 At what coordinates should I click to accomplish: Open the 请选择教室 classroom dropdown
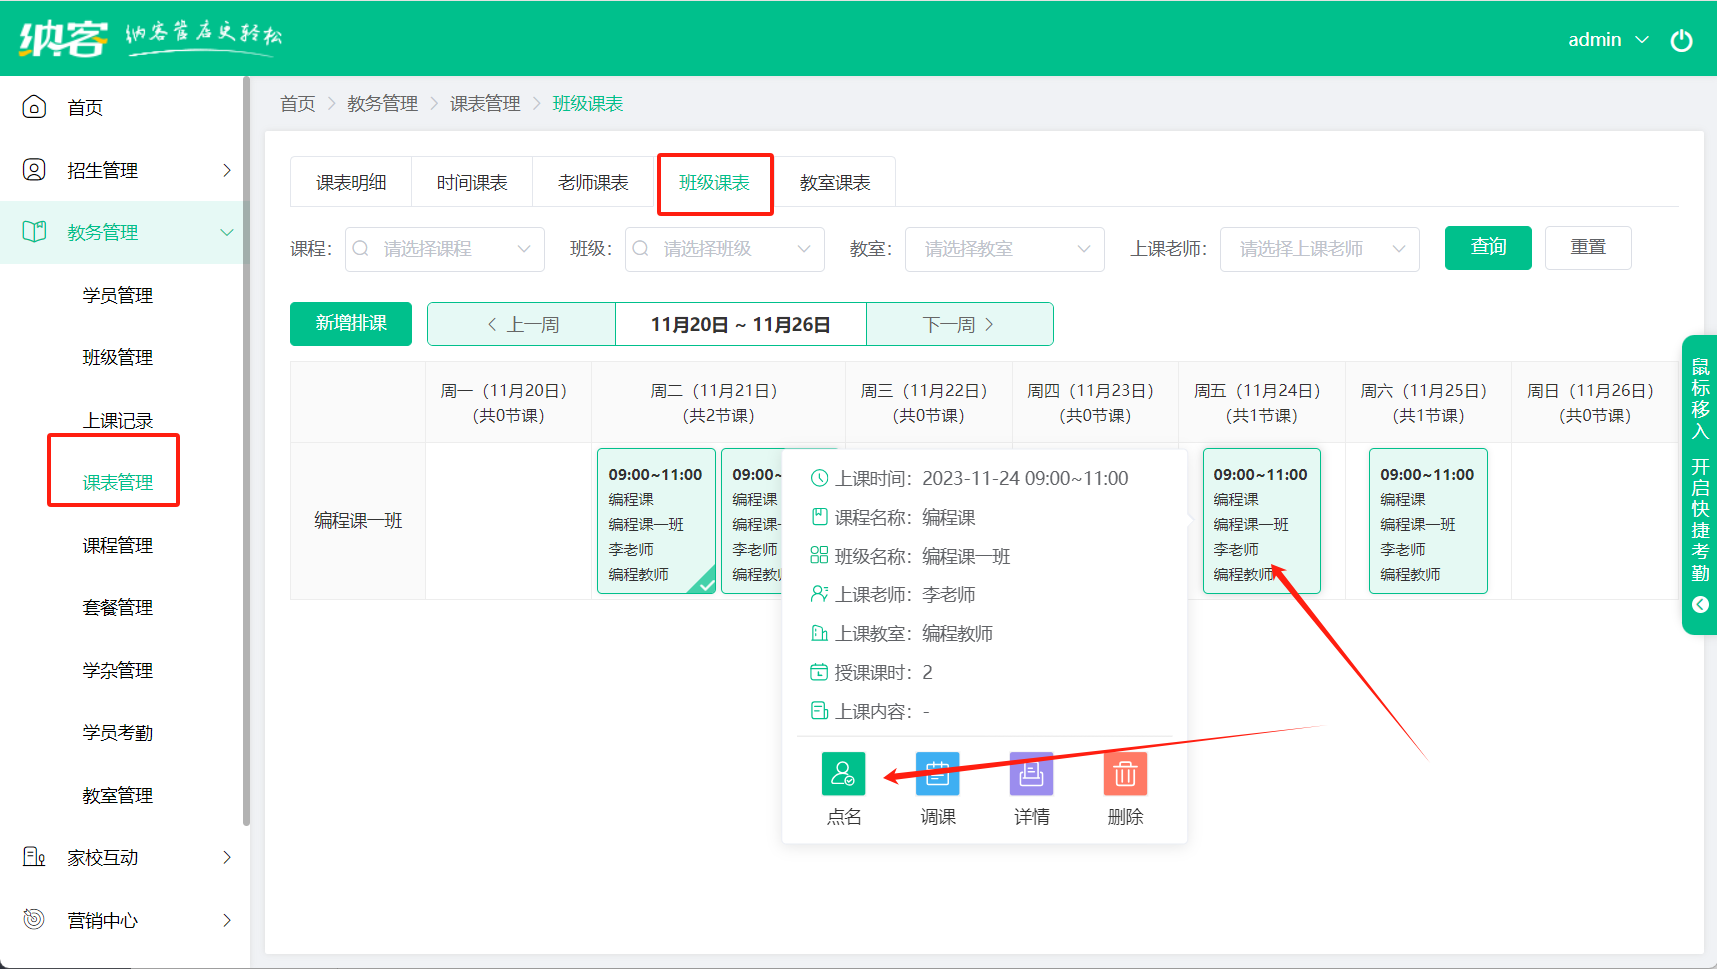point(1004,249)
